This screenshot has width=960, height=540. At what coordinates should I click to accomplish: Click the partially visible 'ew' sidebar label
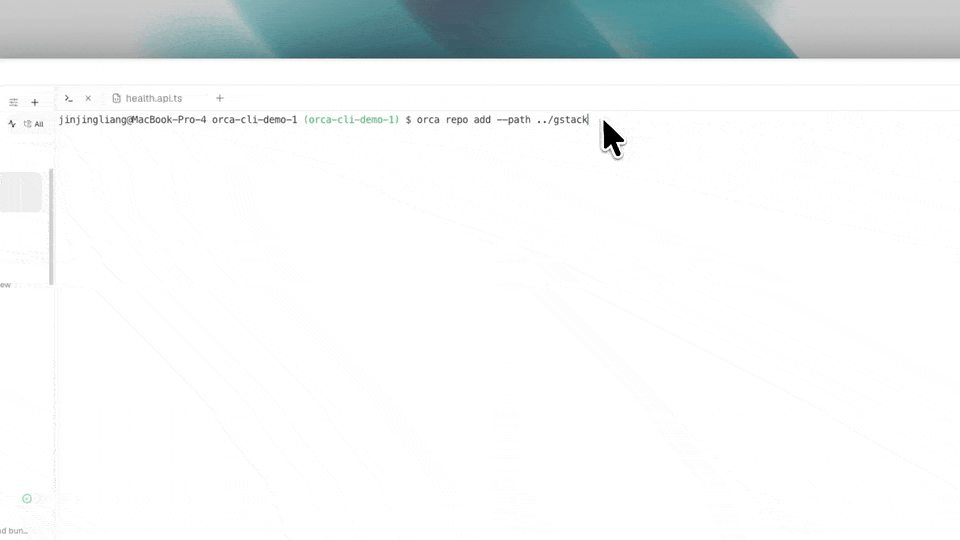point(6,285)
